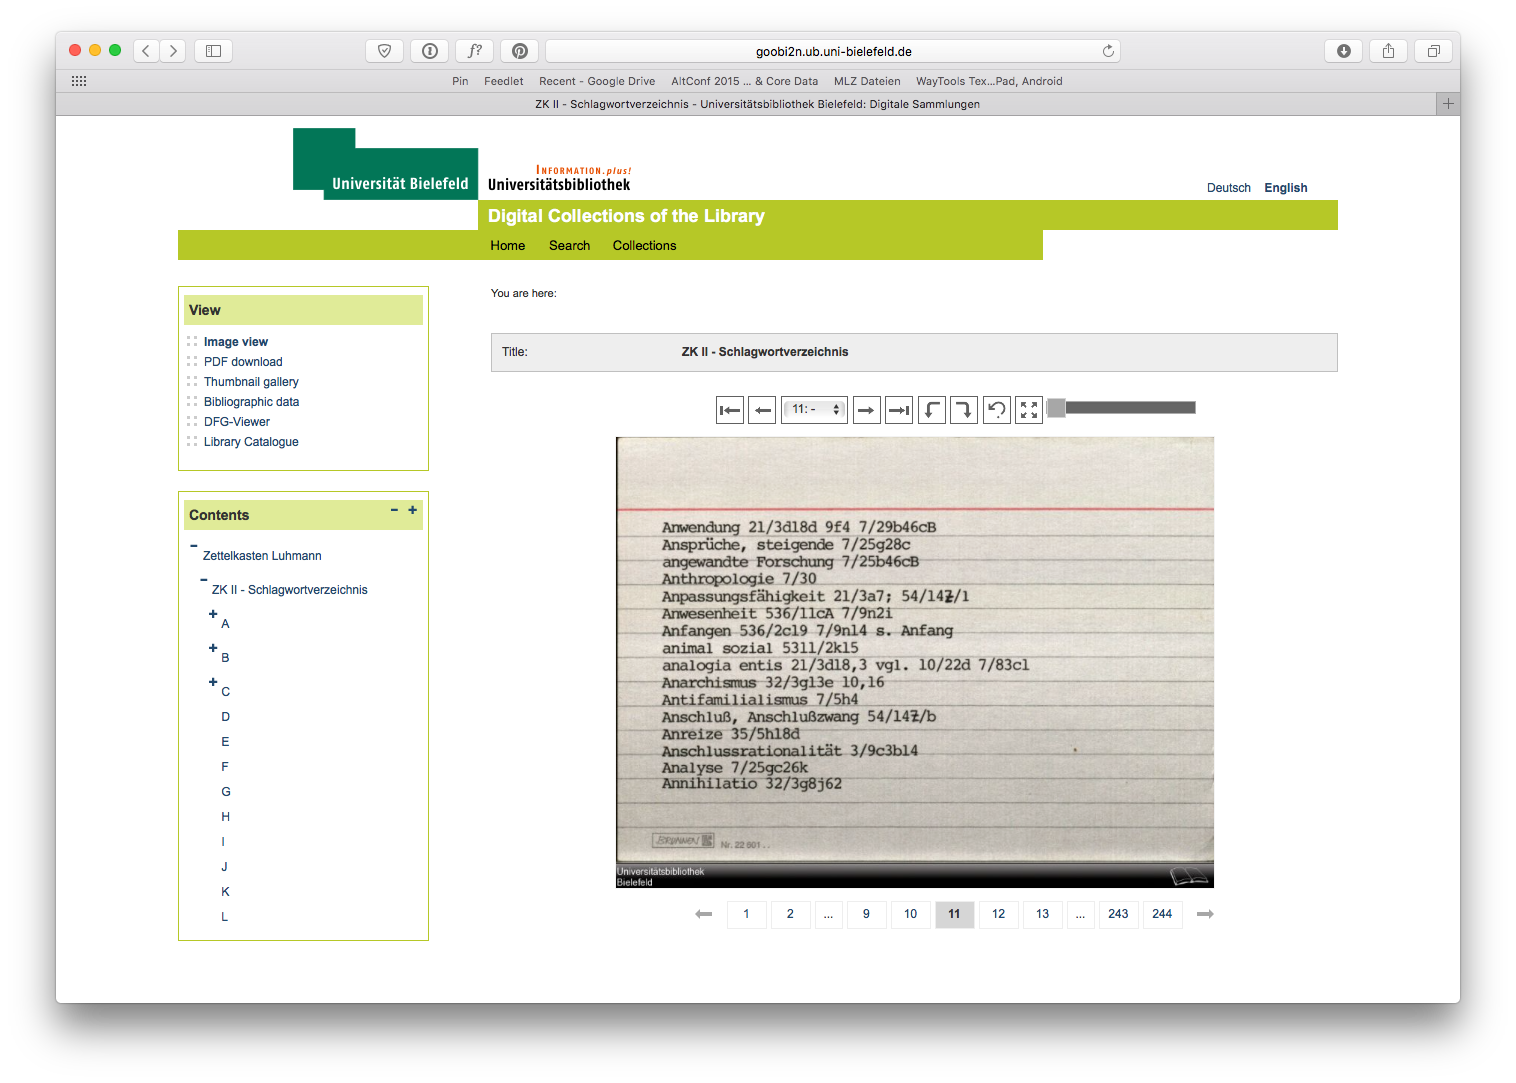Expand the C section in Contents
Viewport: 1516px width, 1083px height.
click(x=213, y=682)
